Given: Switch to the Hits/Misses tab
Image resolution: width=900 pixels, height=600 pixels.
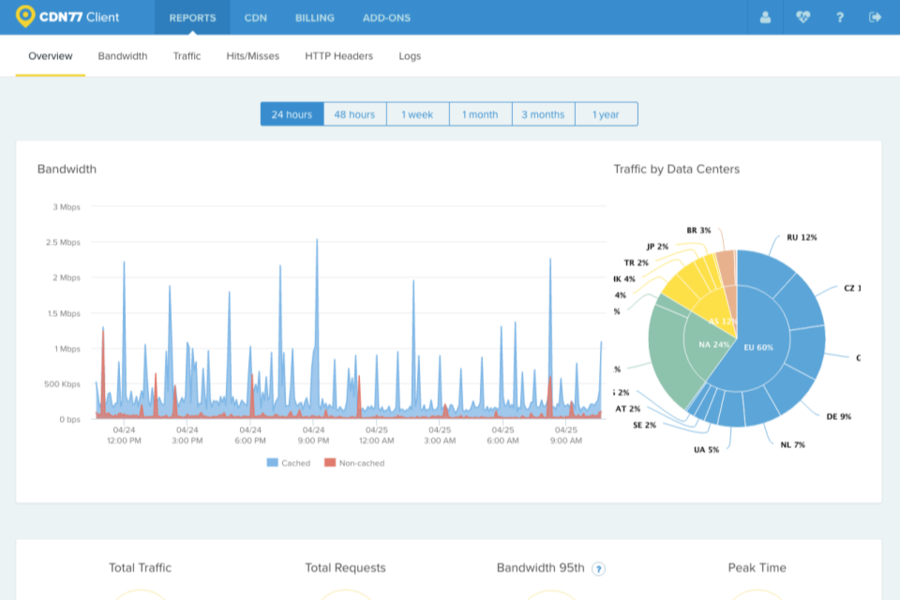Looking at the screenshot, I should 253,56.
